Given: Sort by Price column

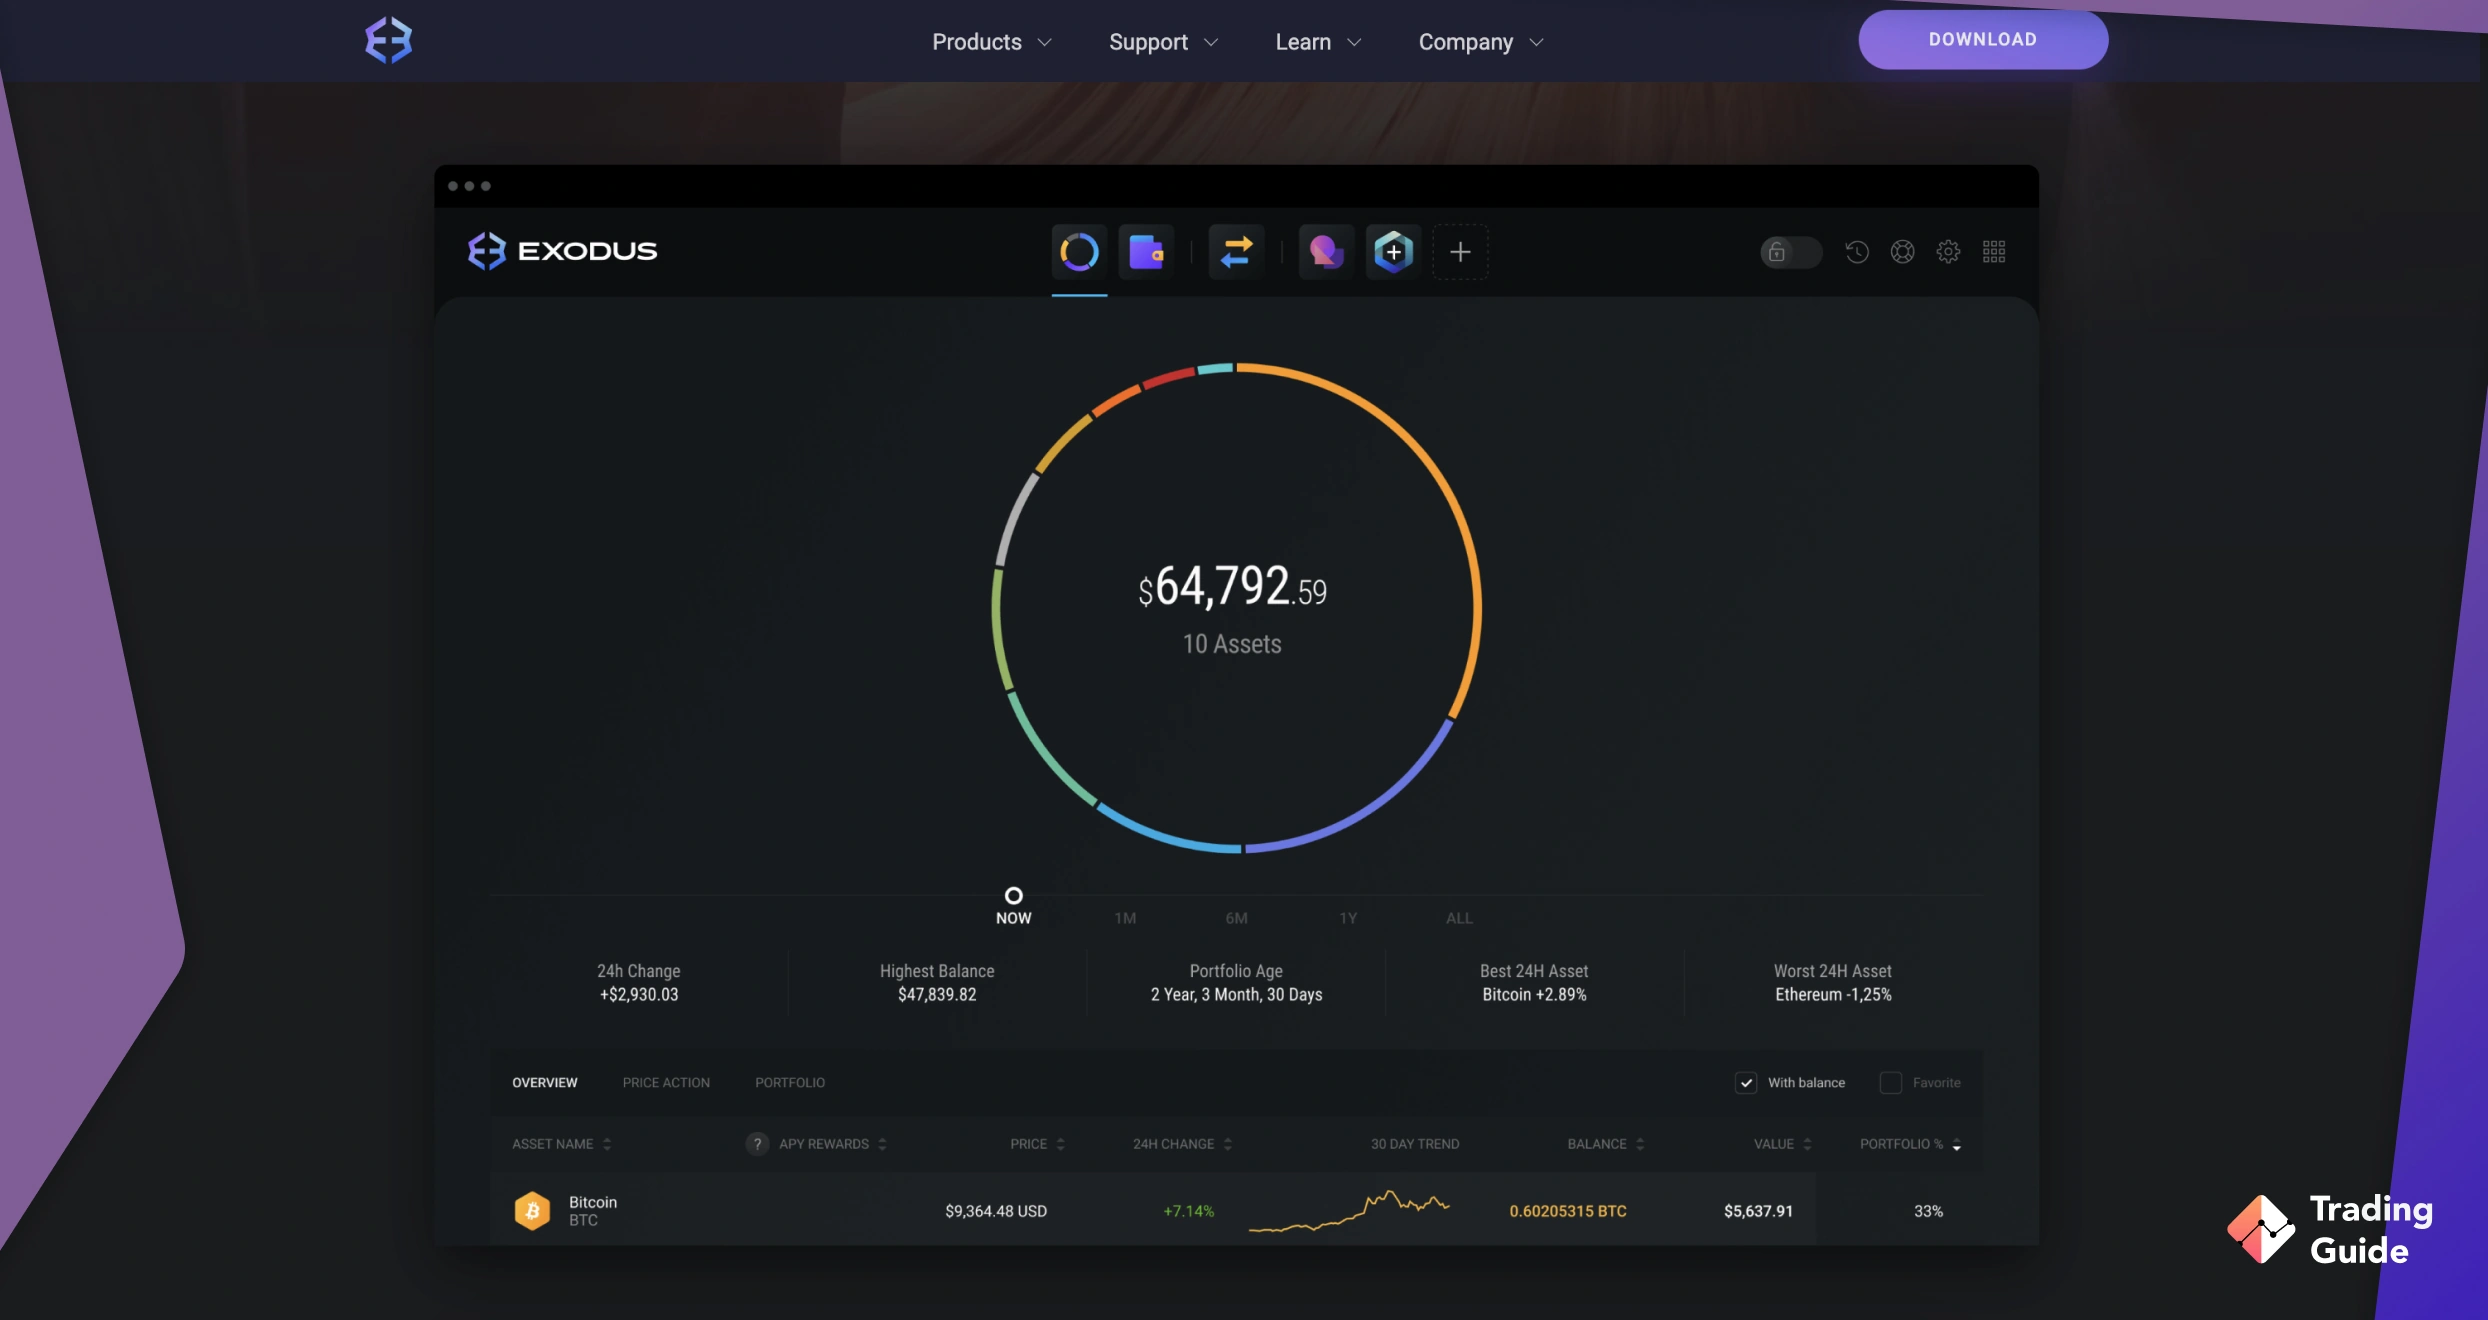Looking at the screenshot, I should (1037, 1144).
